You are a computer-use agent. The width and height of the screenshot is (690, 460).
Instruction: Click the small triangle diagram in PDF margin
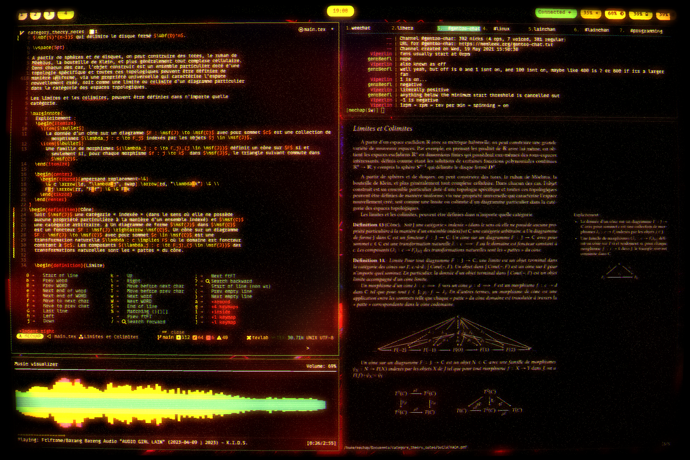pyautogui.click(x=619, y=272)
